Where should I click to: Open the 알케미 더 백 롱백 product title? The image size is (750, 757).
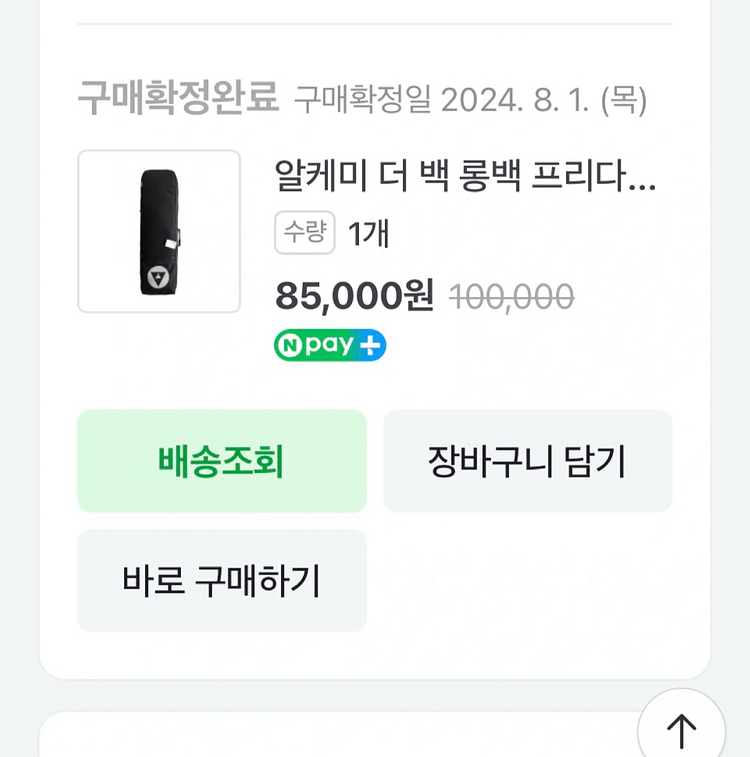click(465, 177)
